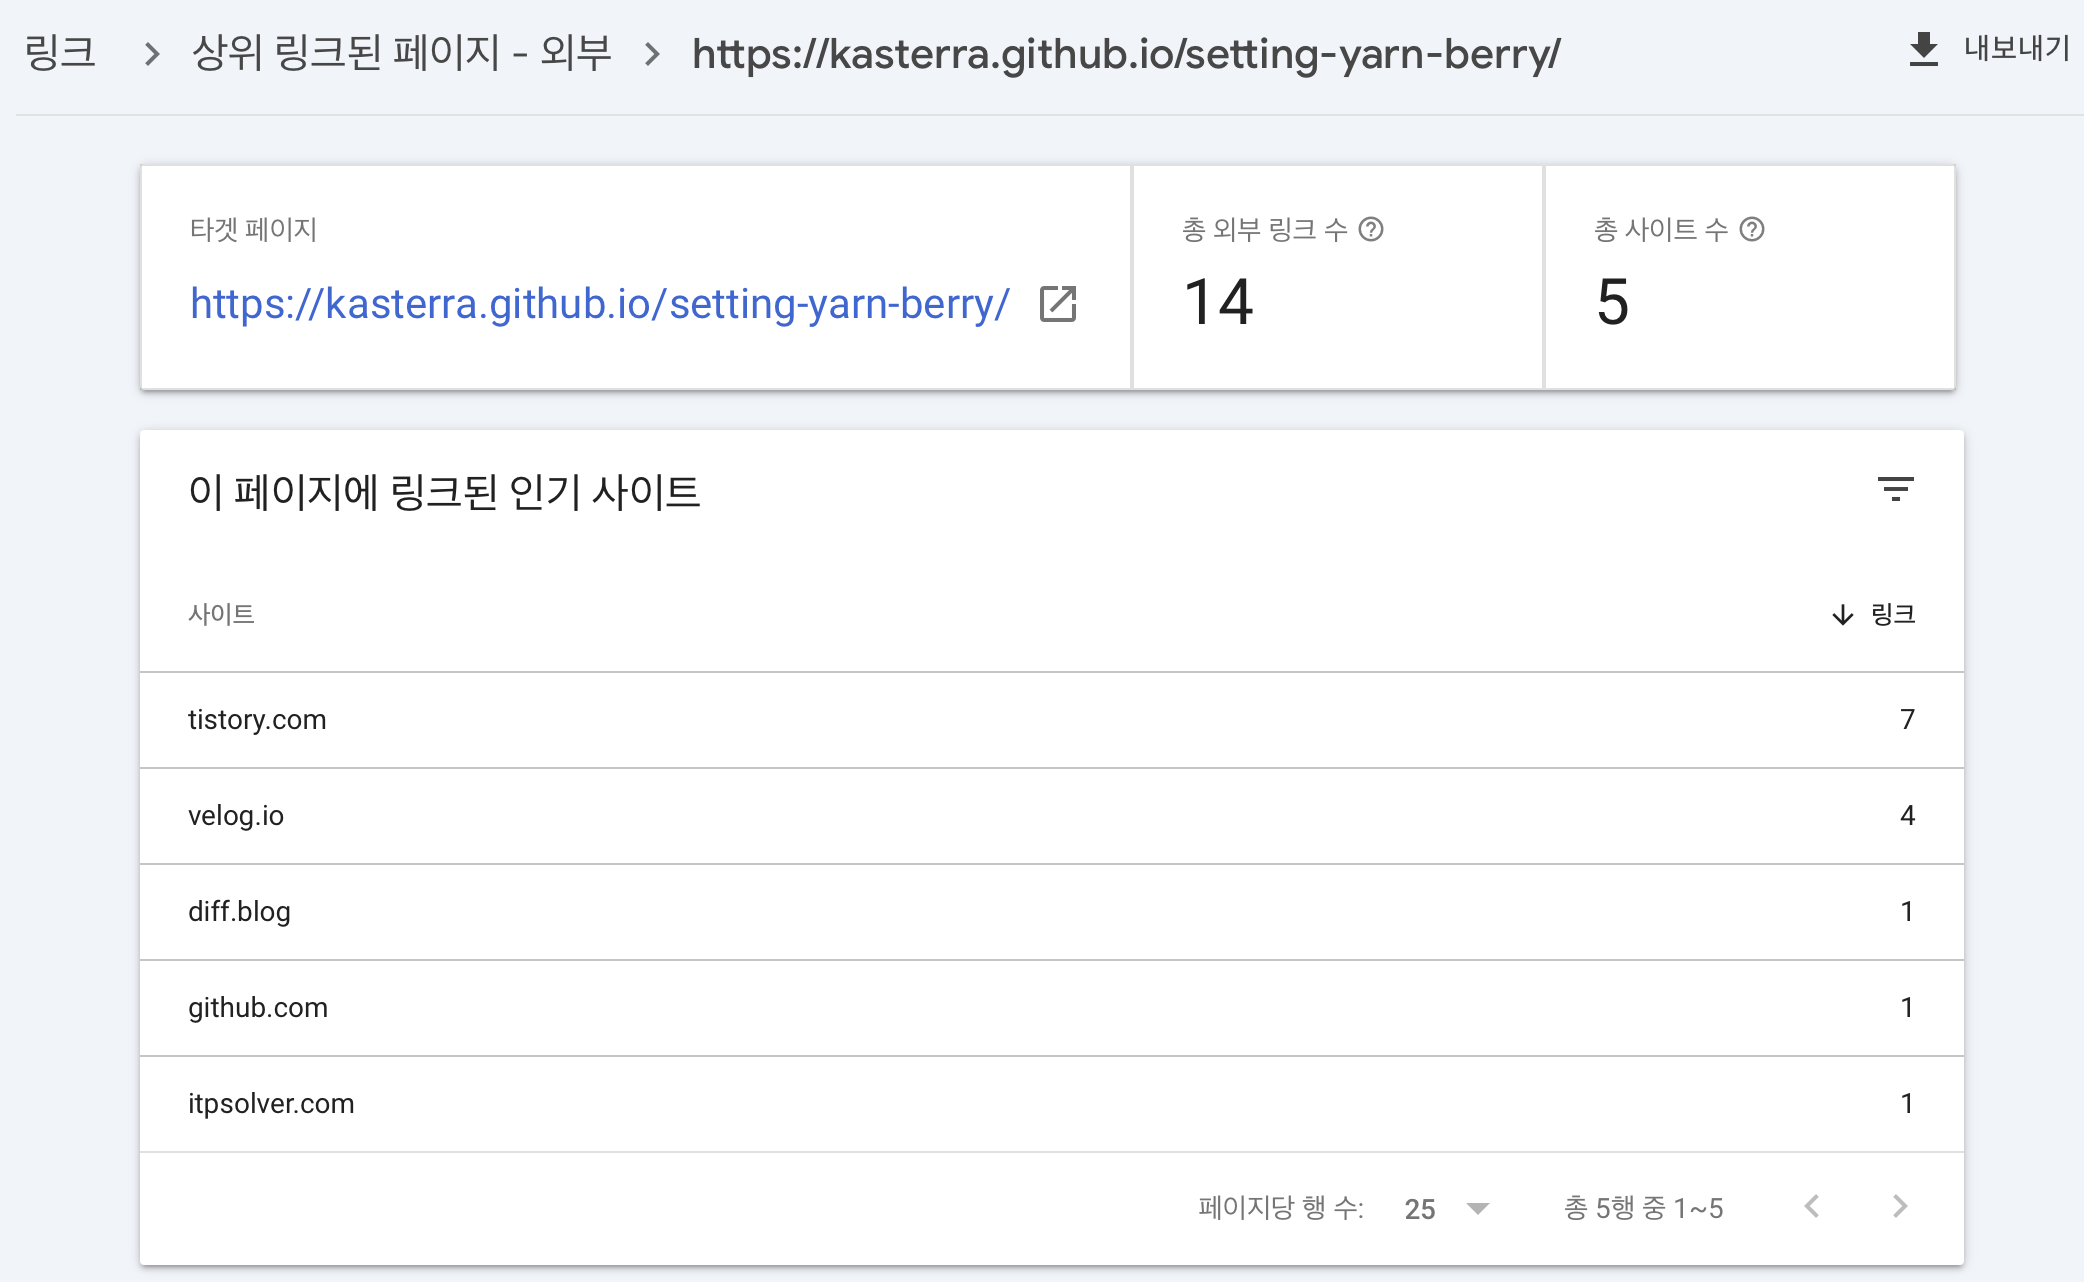Open the kasterra.github.io target page link
Viewport: 2084px width, 1282px height.
pos(599,304)
